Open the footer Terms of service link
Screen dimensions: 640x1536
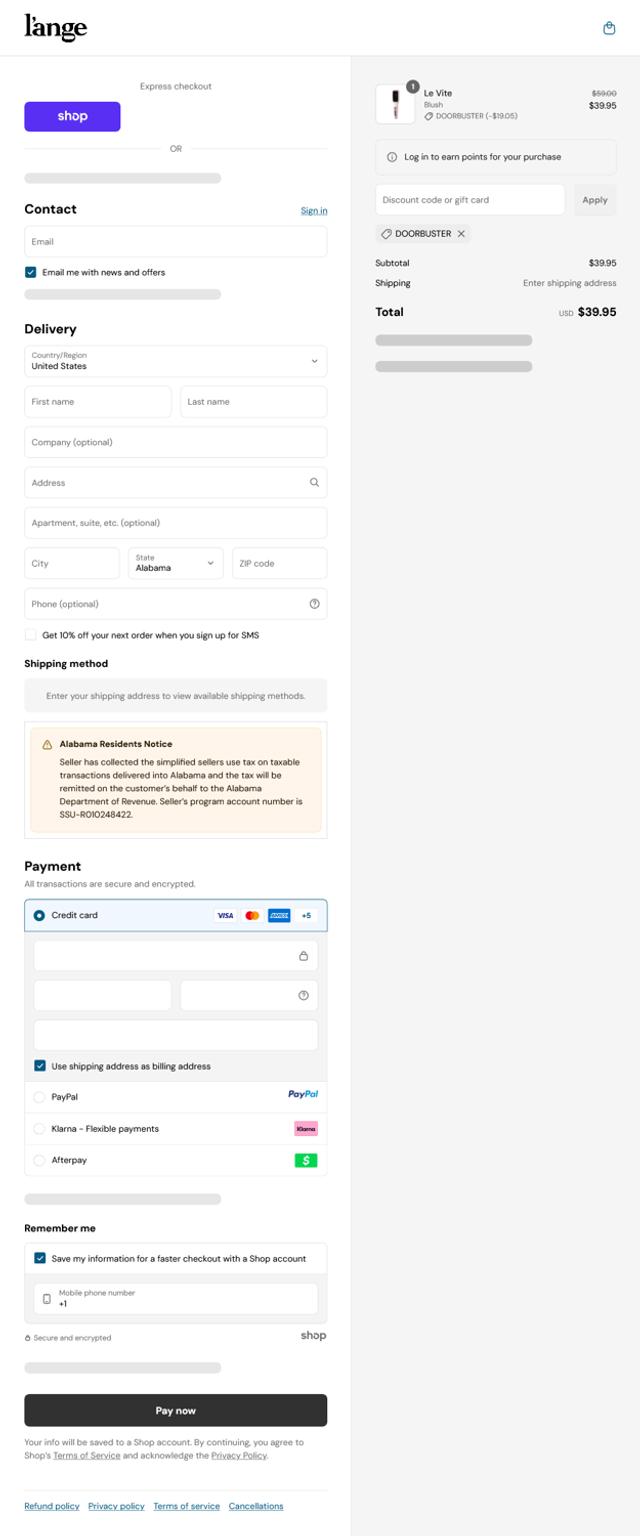click(x=186, y=1506)
